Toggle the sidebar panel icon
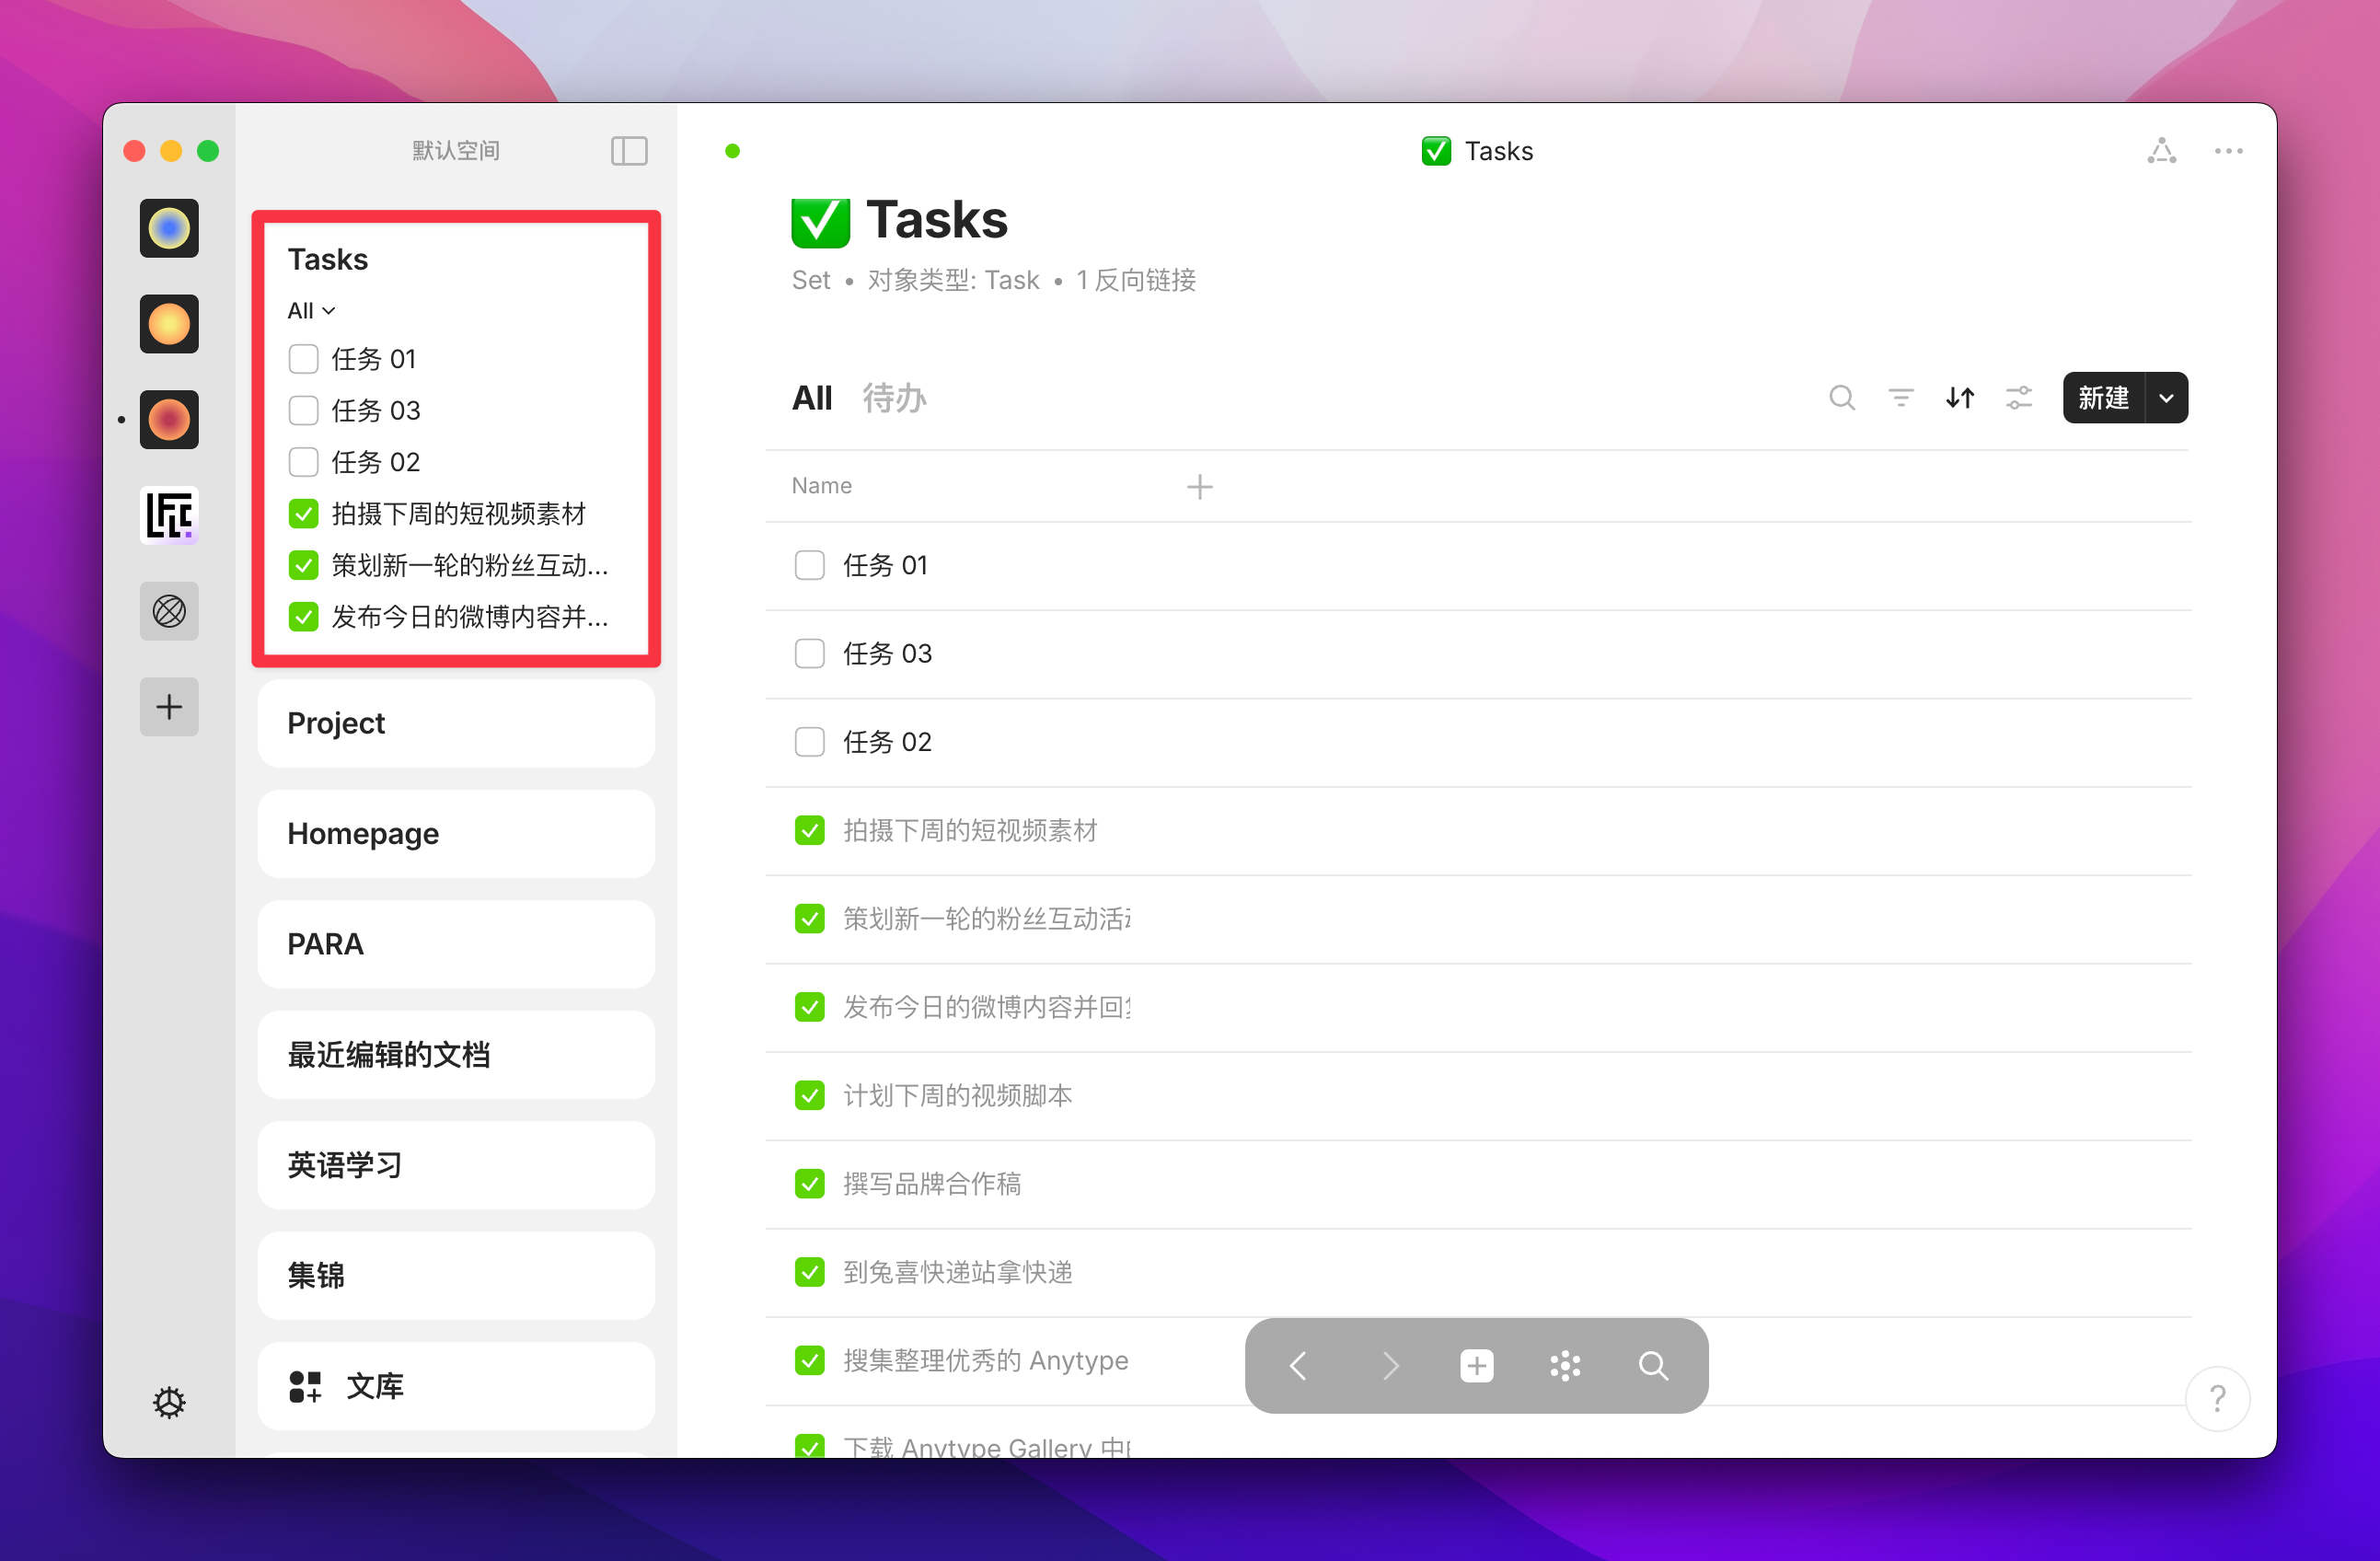Image resolution: width=2380 pixels, height=1561 pixels. (629, 151)
